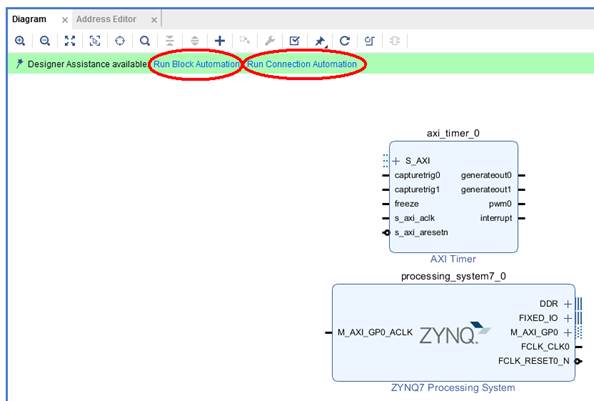This screenshot has height=401, width=594.
Task: Click the Auto-fit selection toolbar icon
Action: 95,41
